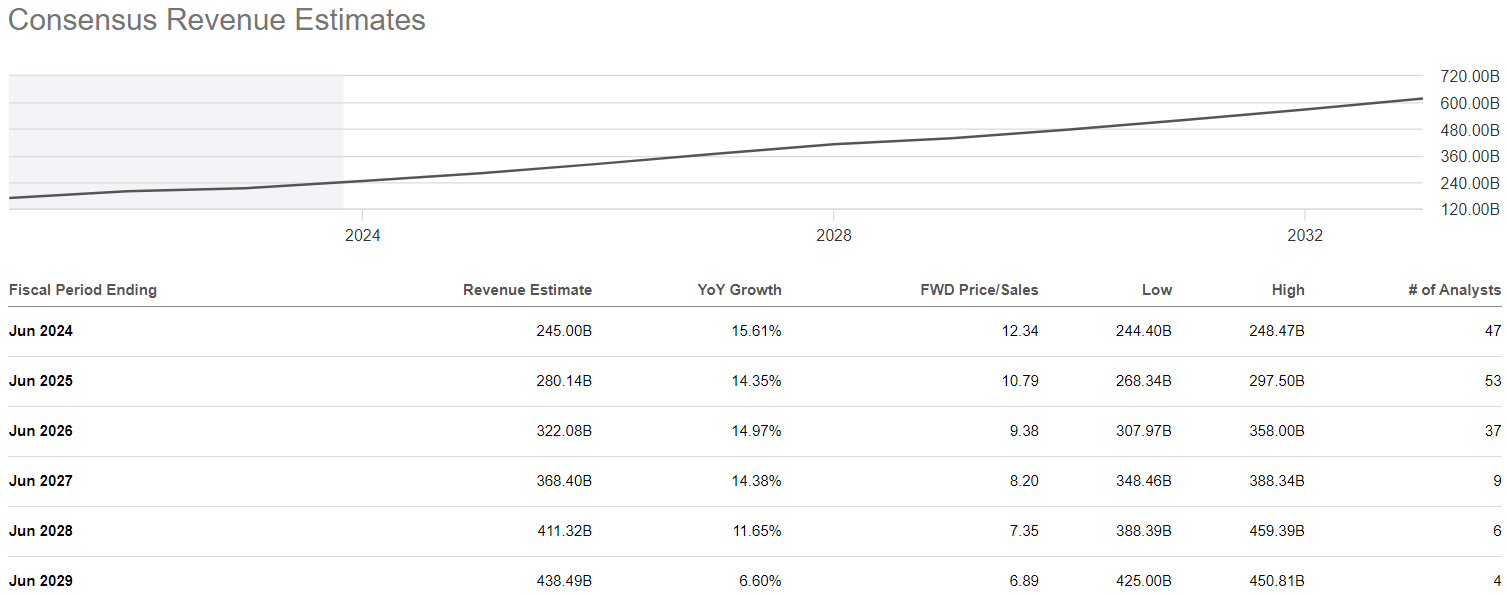The image size is (1507, 596).
Task: Select the Jun 2025 row label
Action: [x=41, y=381]
